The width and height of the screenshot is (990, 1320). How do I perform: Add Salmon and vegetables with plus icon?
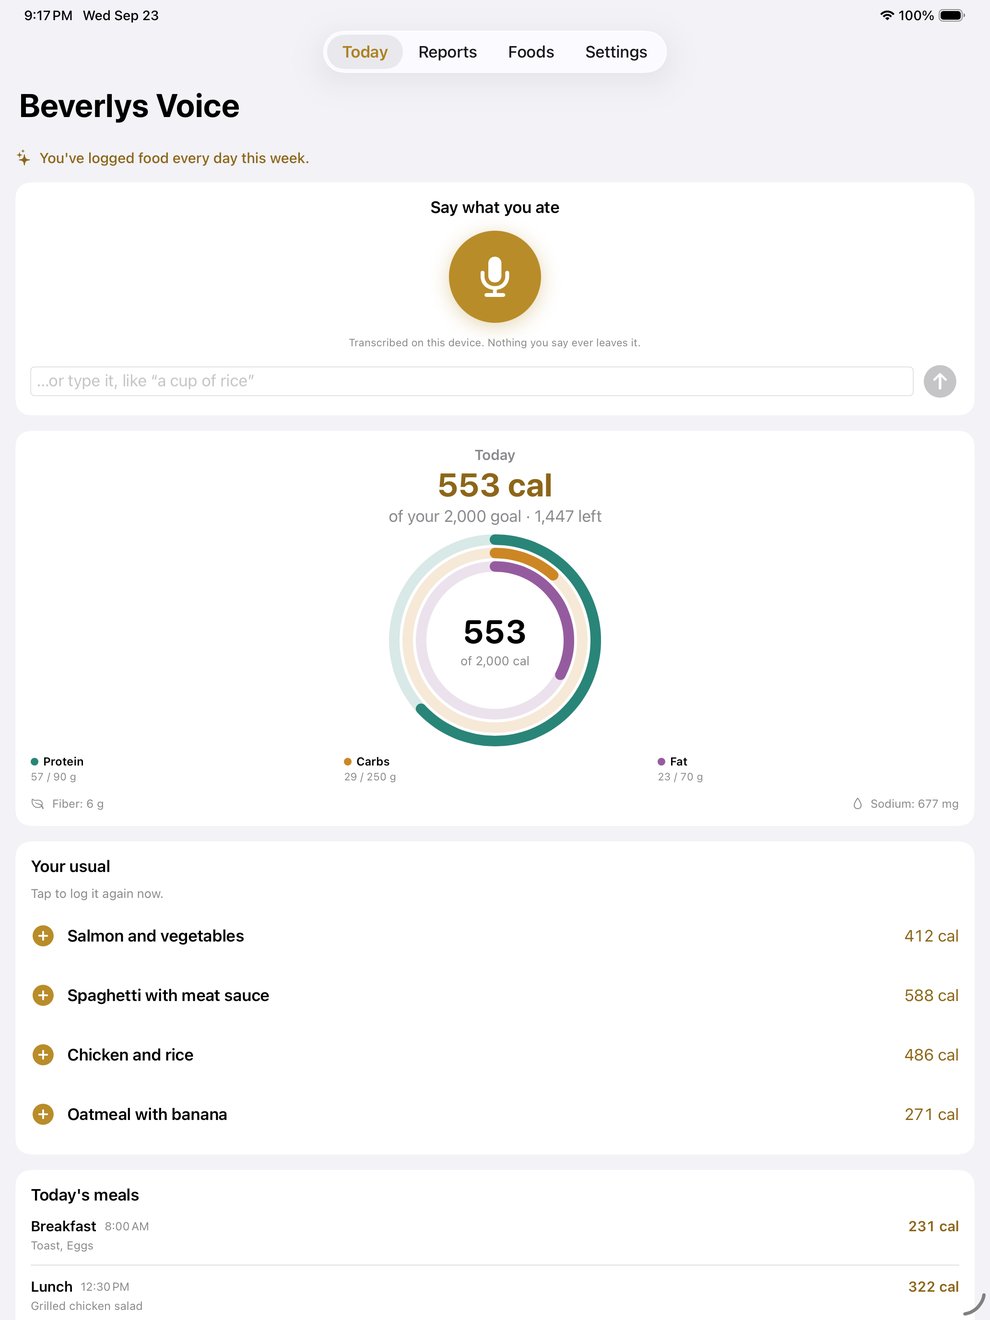[43, 936]
